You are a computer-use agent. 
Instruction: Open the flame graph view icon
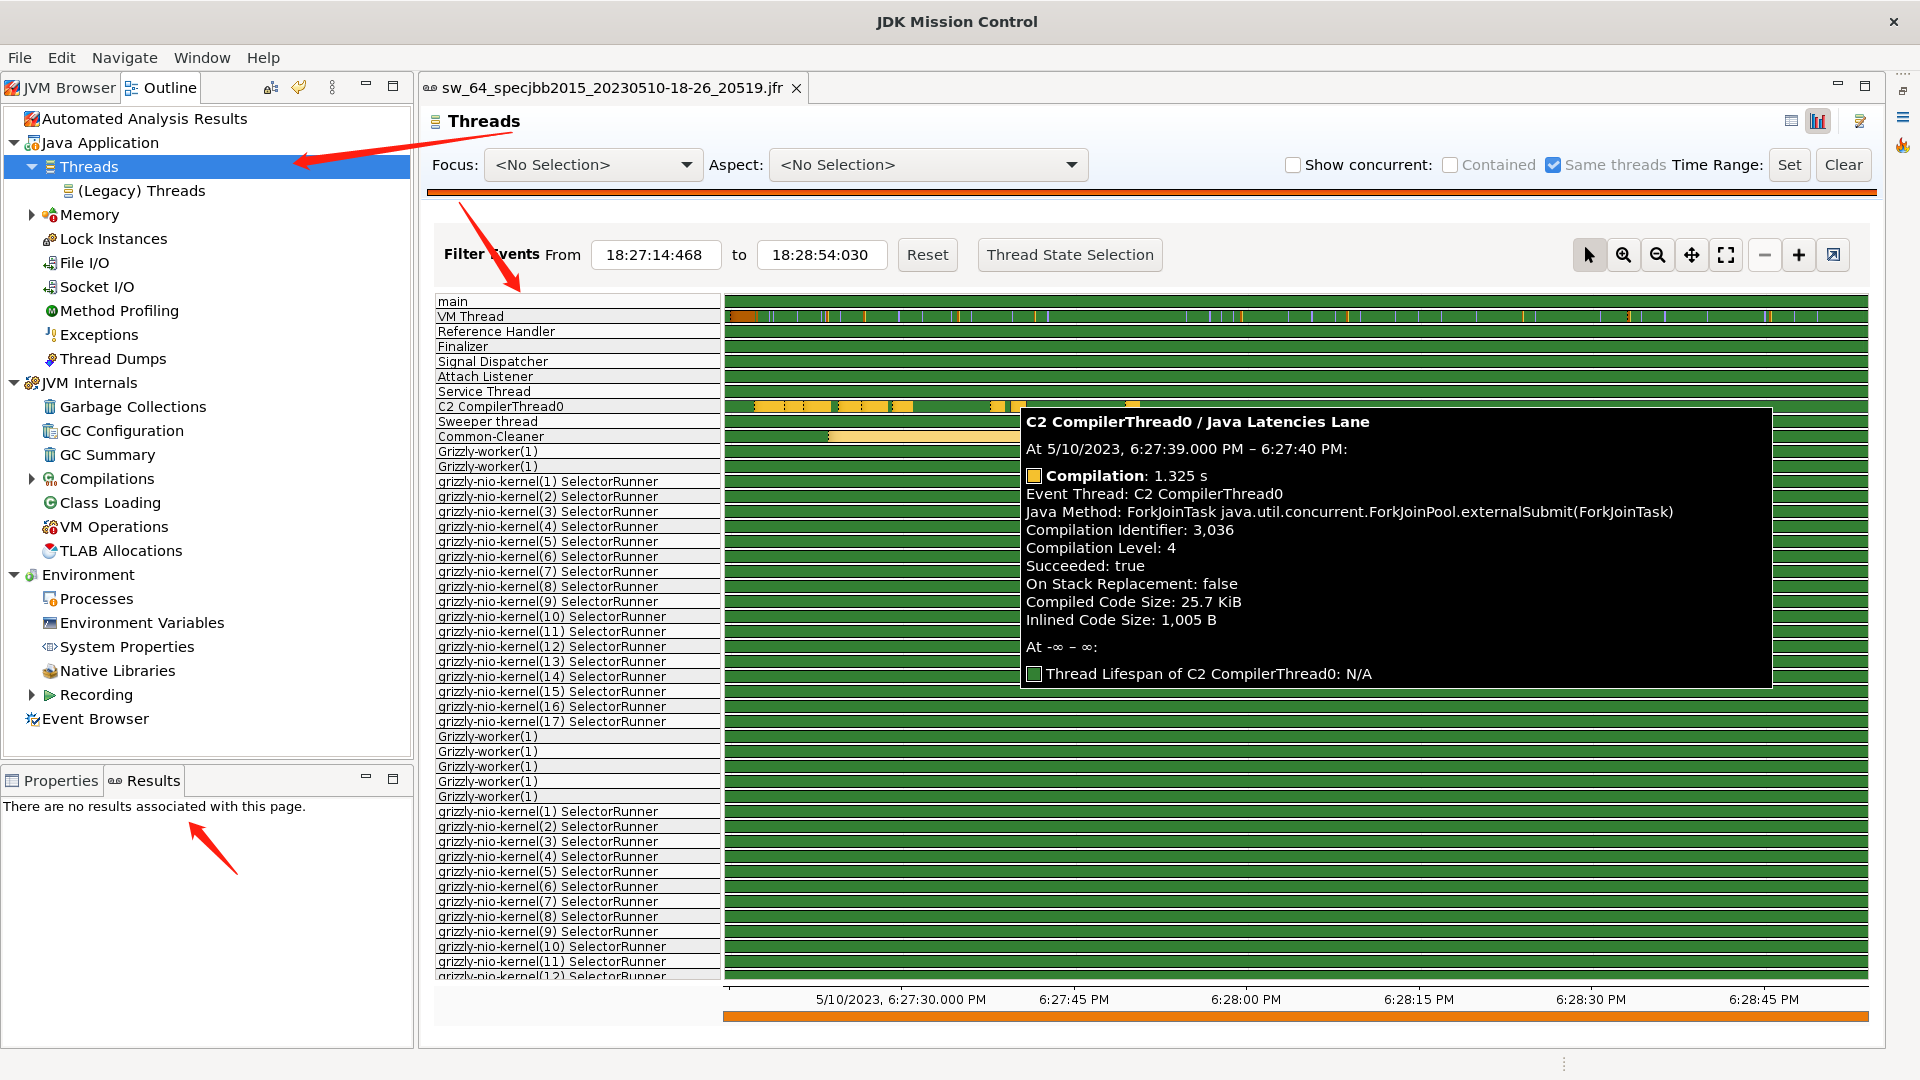[x=1902, y=145]
